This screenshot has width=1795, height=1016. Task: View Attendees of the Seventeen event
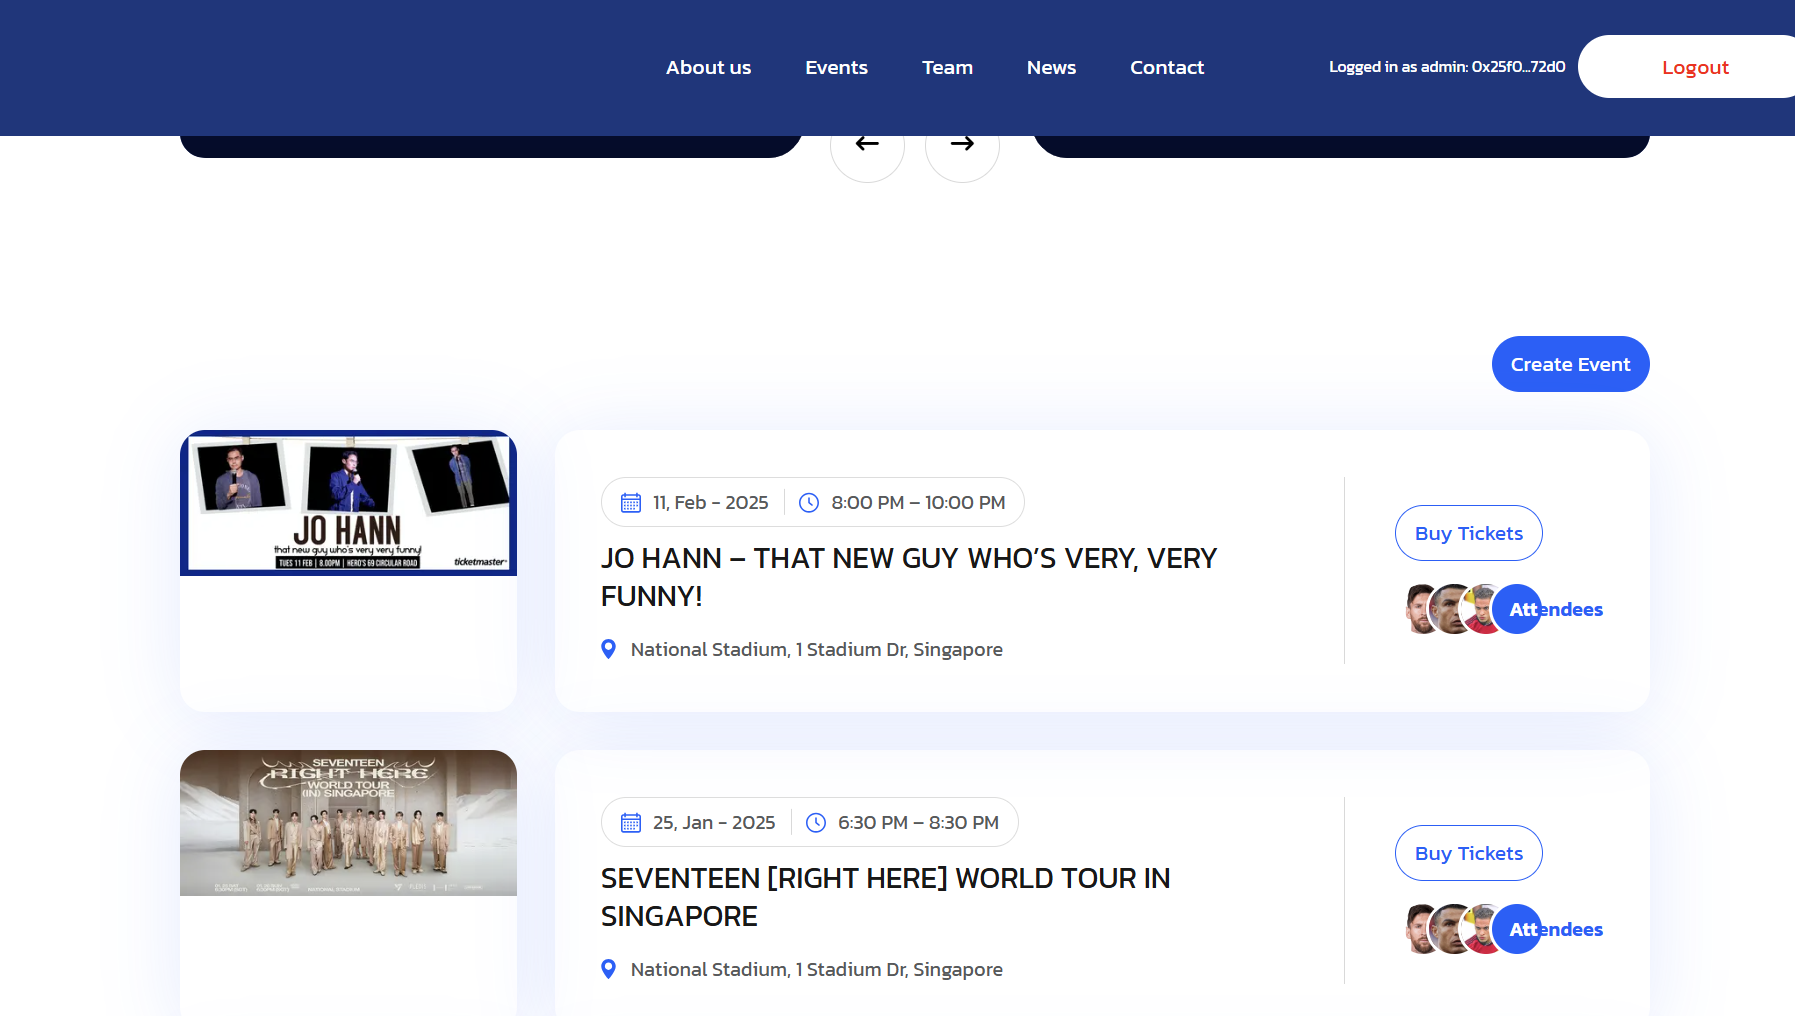(1556, 929)
